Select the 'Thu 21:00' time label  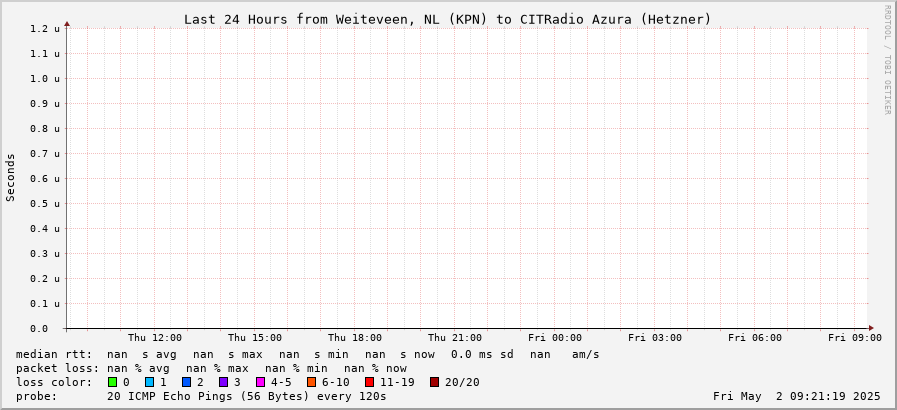[x=455, y=338]
